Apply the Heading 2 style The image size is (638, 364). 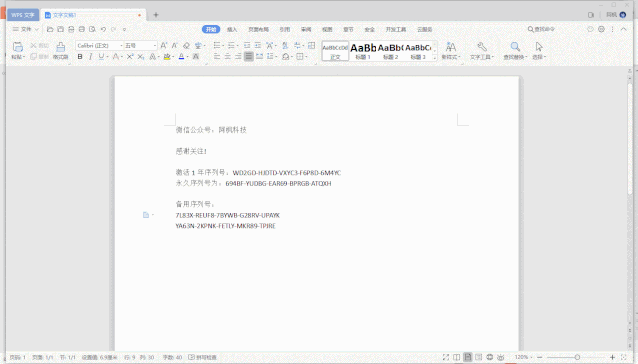[x=390, y=51]
